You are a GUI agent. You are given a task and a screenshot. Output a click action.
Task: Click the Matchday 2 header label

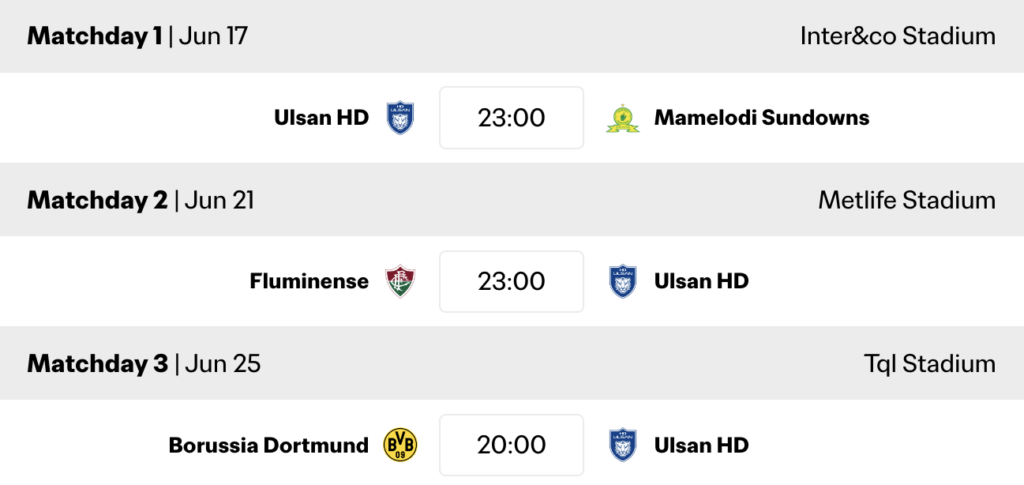coord(97,200)
